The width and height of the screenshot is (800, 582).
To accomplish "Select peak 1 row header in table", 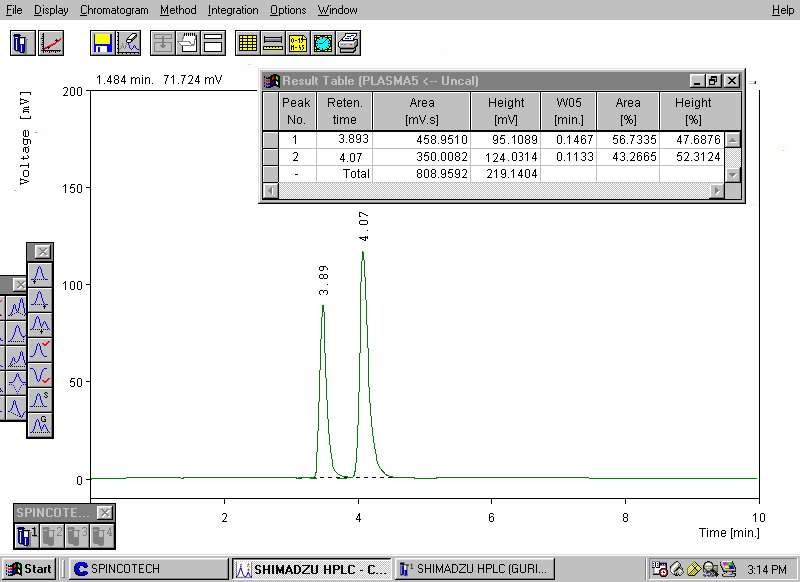I will point(270,140).
